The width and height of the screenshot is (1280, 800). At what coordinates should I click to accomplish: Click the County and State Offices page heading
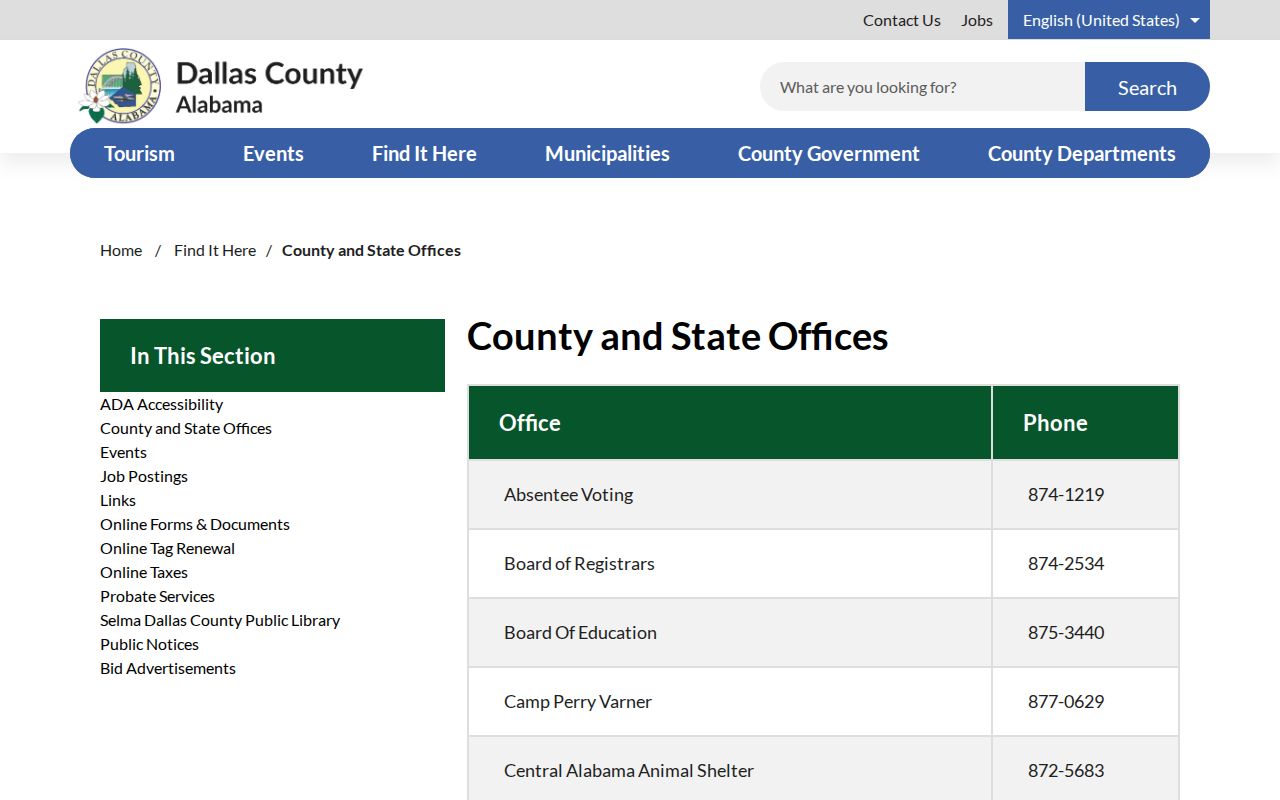(677, 336)
